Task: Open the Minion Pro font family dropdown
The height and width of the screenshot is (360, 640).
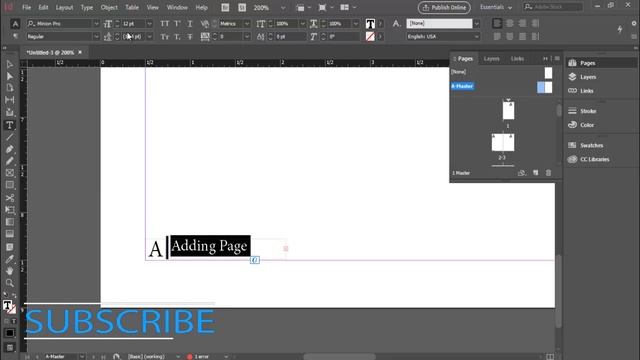Action: (x=96, y=24)
